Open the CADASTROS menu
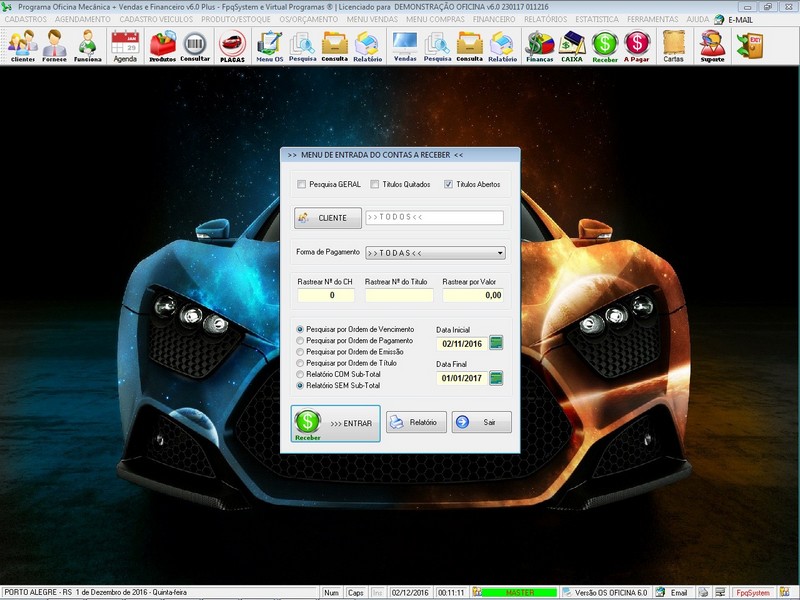Image resolution: width=800 pixels, height=600 pixels. point(26,19)
